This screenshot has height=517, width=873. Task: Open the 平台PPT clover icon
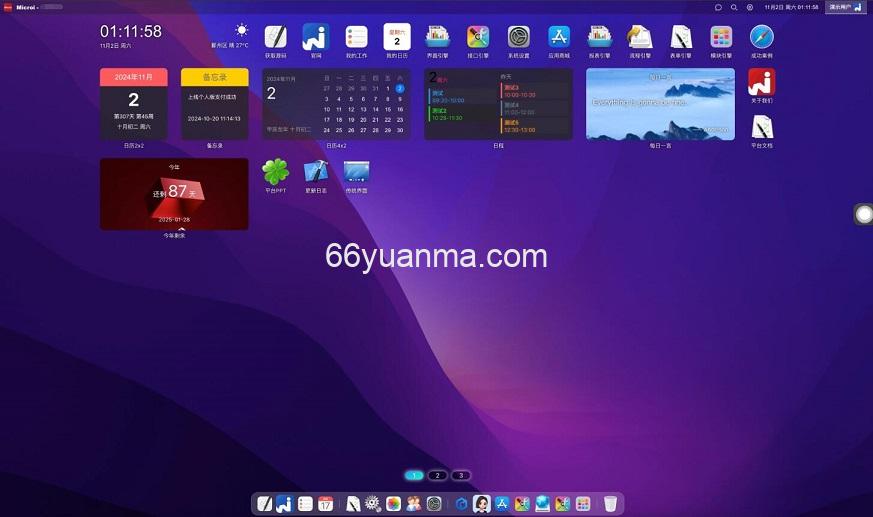[276, 172]
